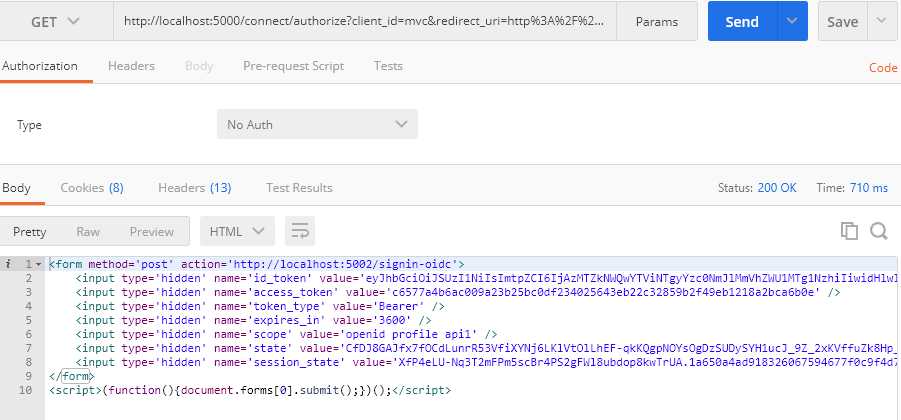Click the 'session_state' input line
901x420 pixels.
coord(488,362)
